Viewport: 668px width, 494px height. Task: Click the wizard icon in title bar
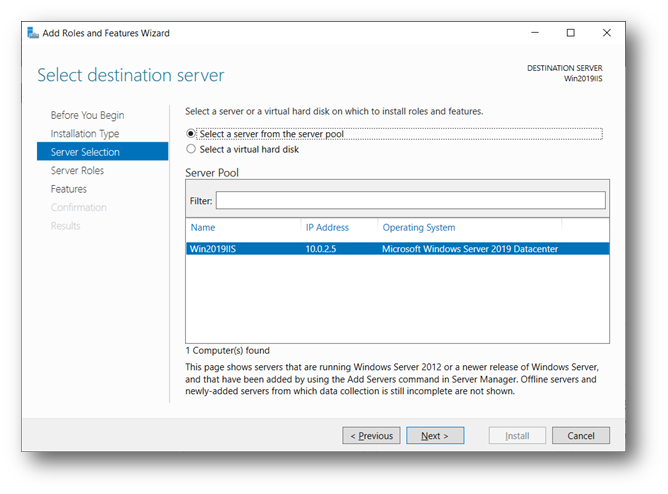(x=32, y=33)
